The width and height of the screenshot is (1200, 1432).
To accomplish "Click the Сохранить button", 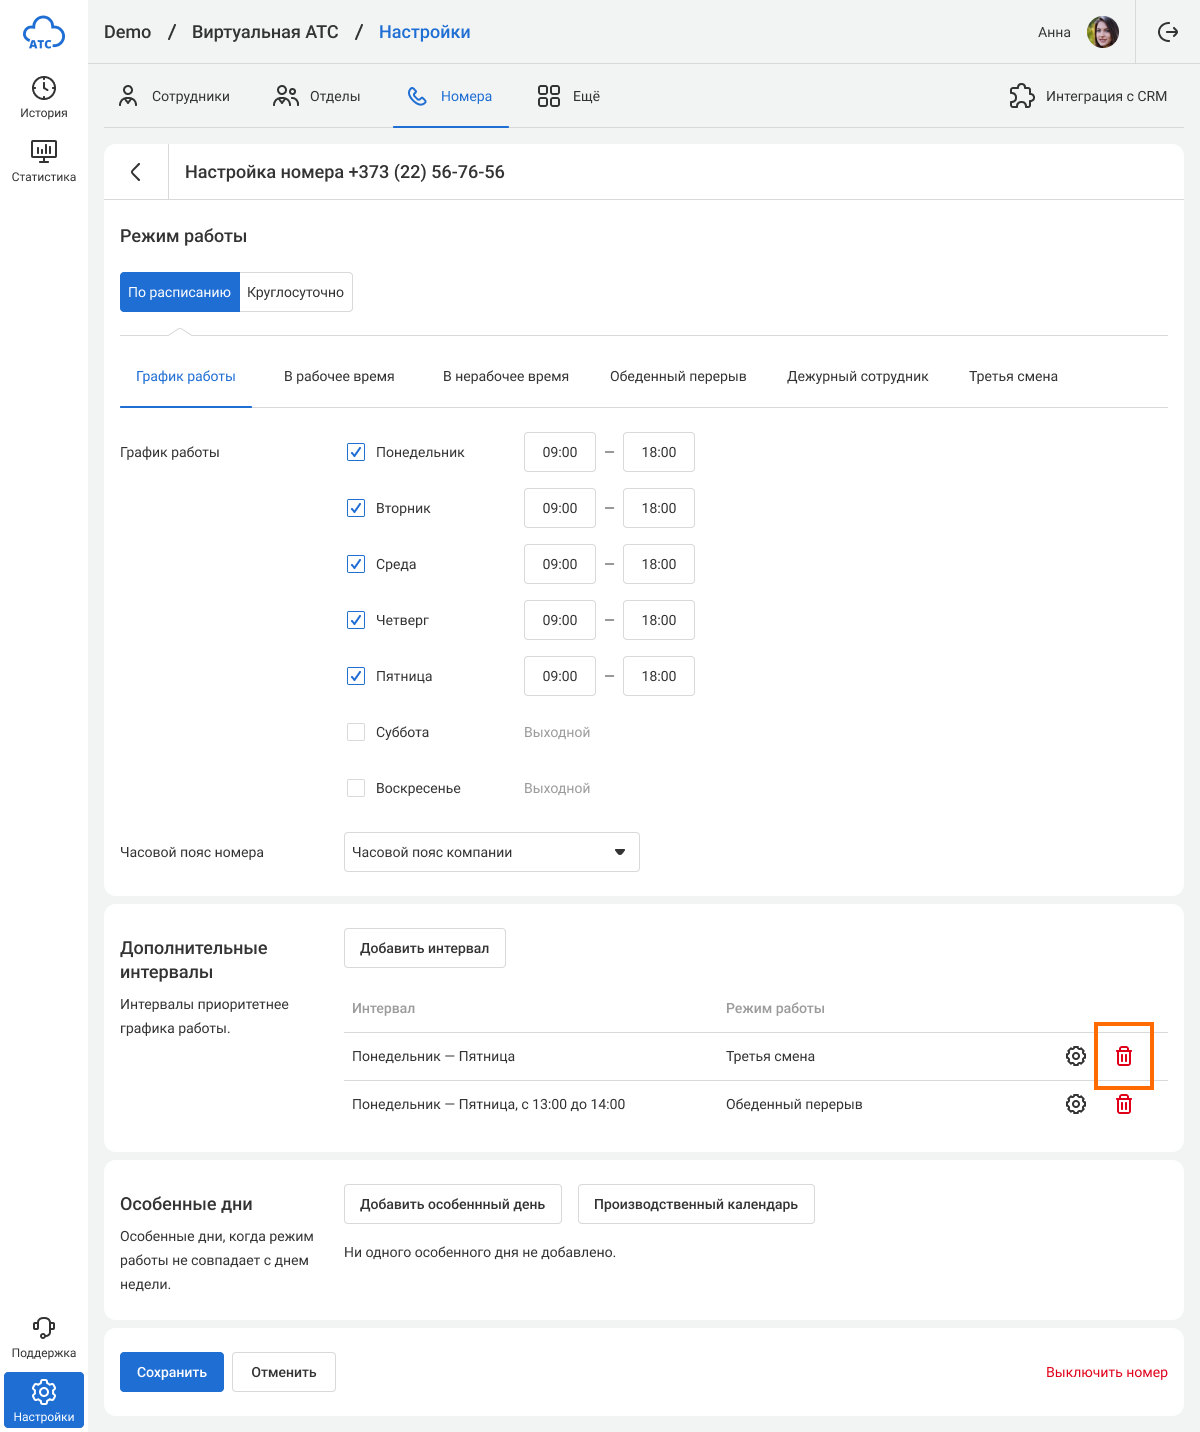I will [x=172, y=1372].
